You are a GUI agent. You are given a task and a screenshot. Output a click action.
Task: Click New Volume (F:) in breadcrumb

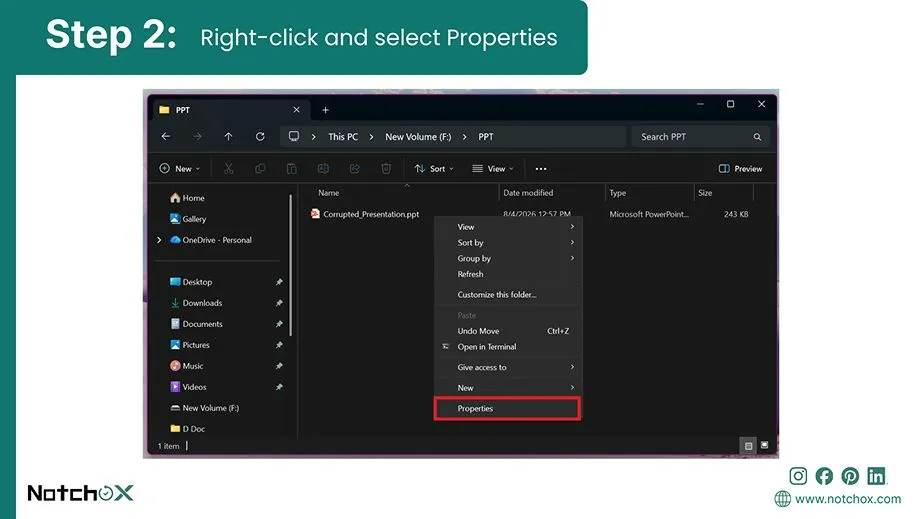(418, 137)
